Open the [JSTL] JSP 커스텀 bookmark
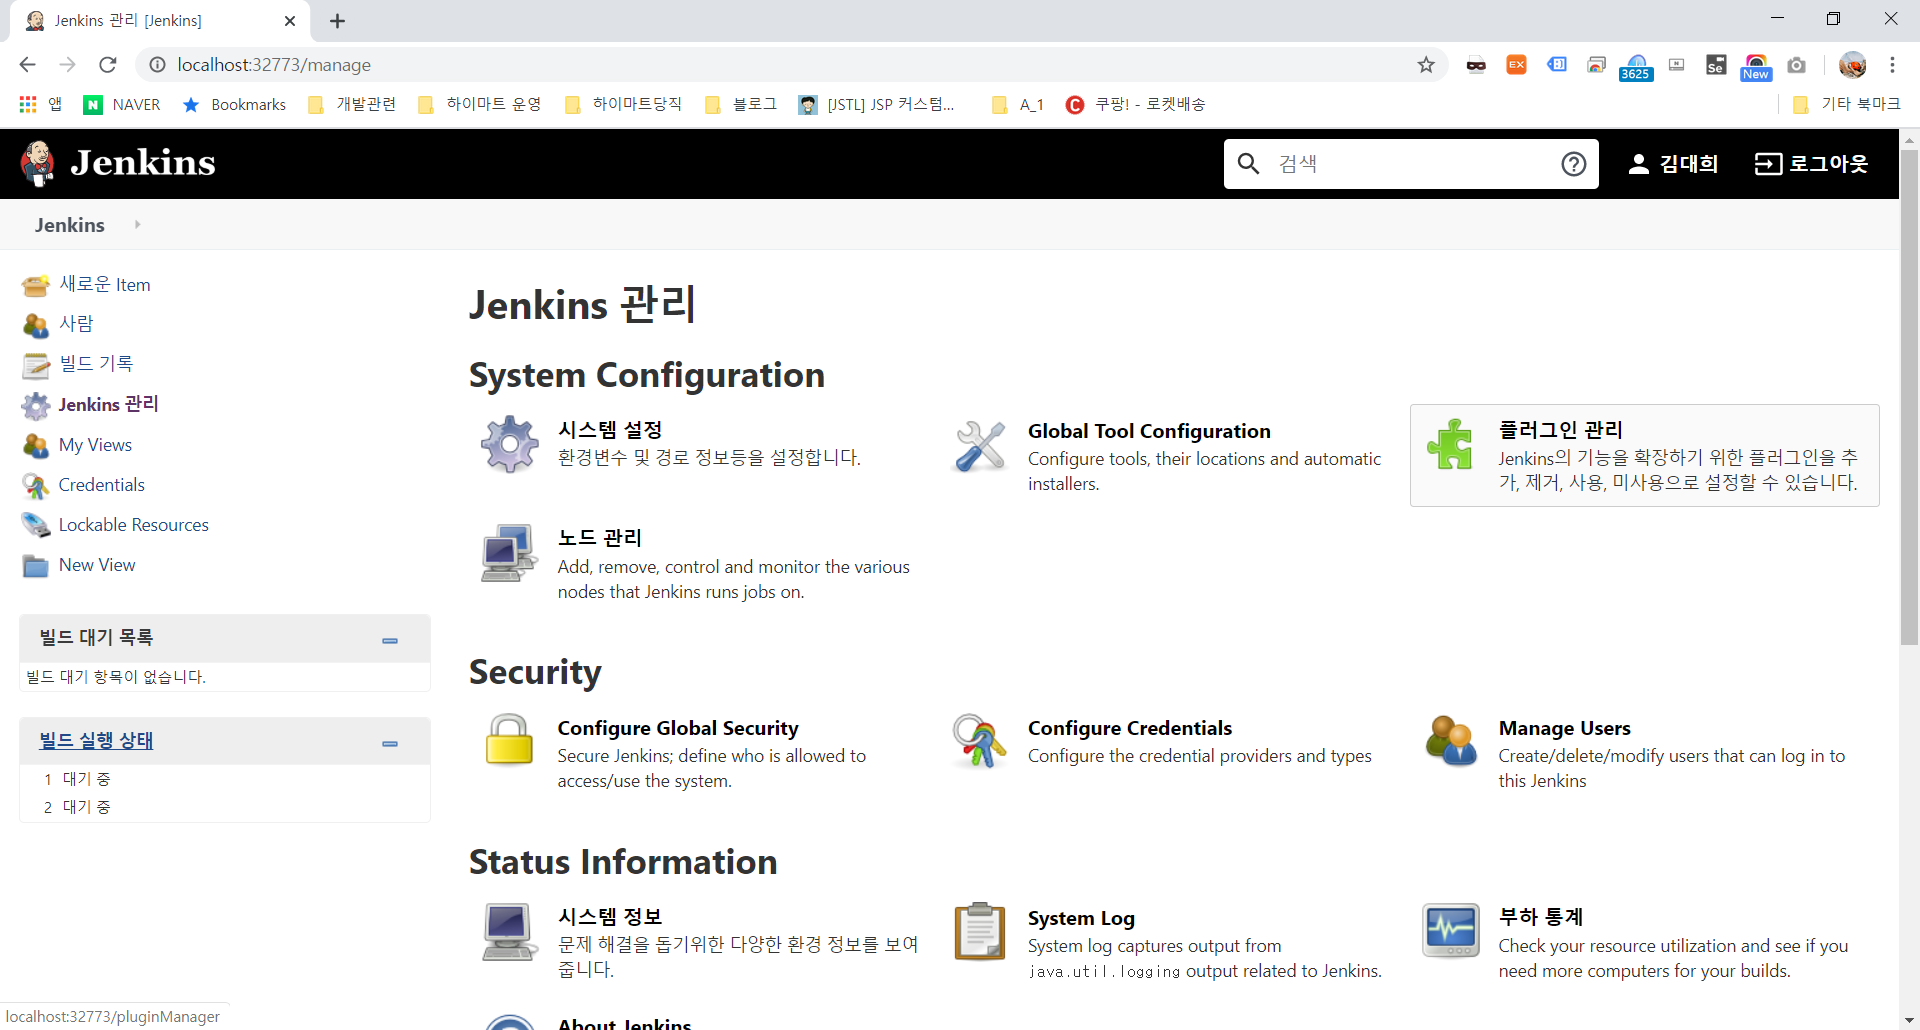 coord(876,104)
